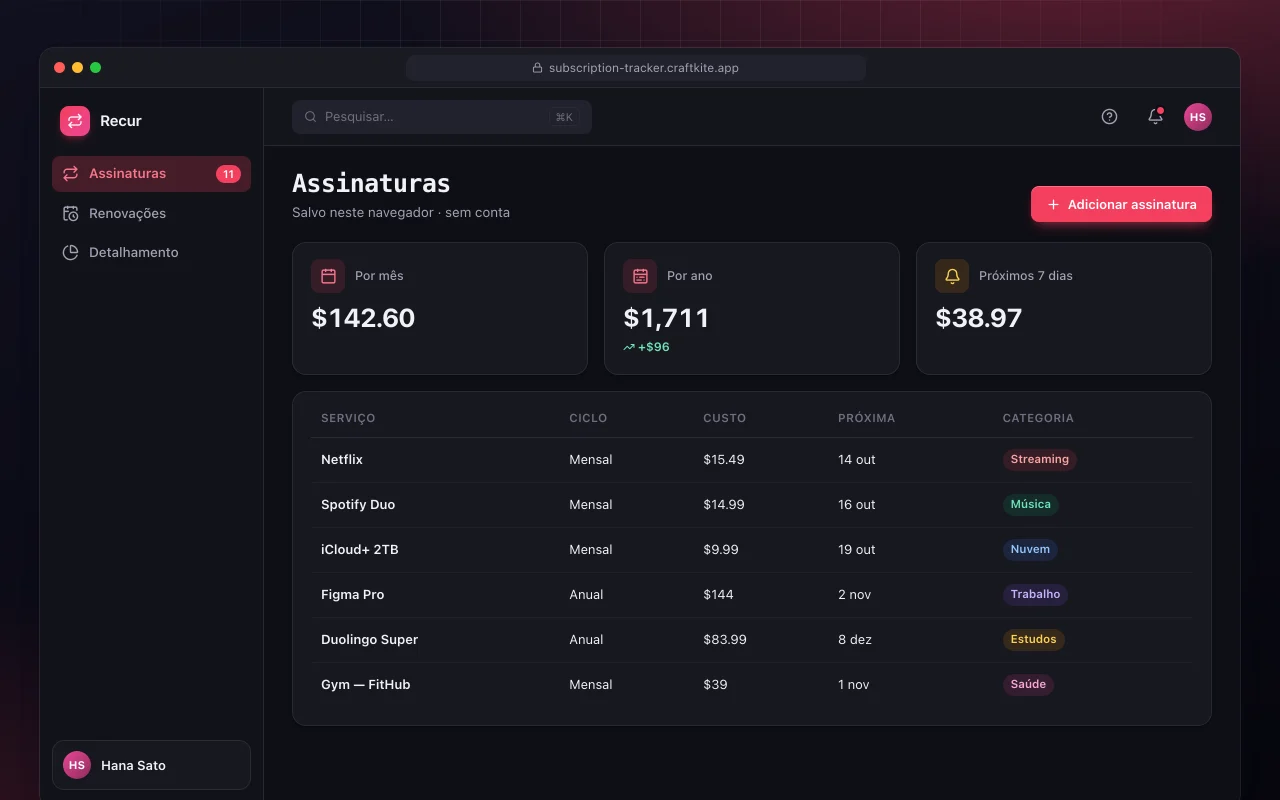Click the Hana Sato avatar in sidebar
This screenshot has width=1280, height=800.
pyautogui.click(x=77, y=765)
